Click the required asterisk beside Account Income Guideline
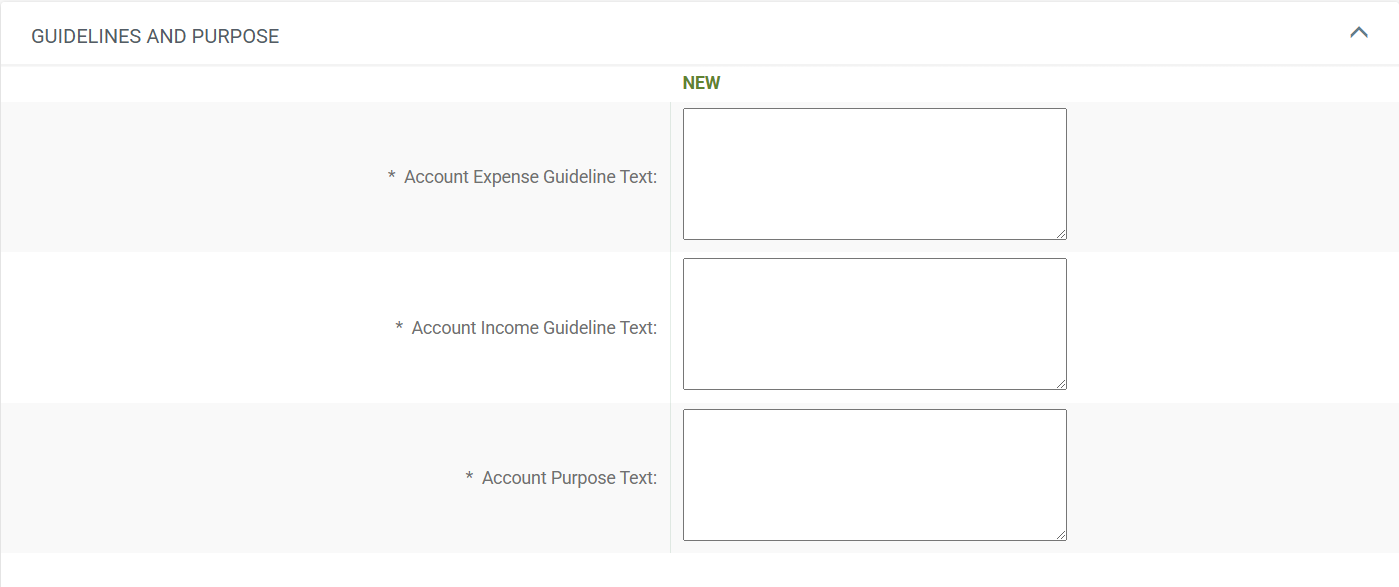The height and width of the screenshot is (587, 1399). coord(399,327)
